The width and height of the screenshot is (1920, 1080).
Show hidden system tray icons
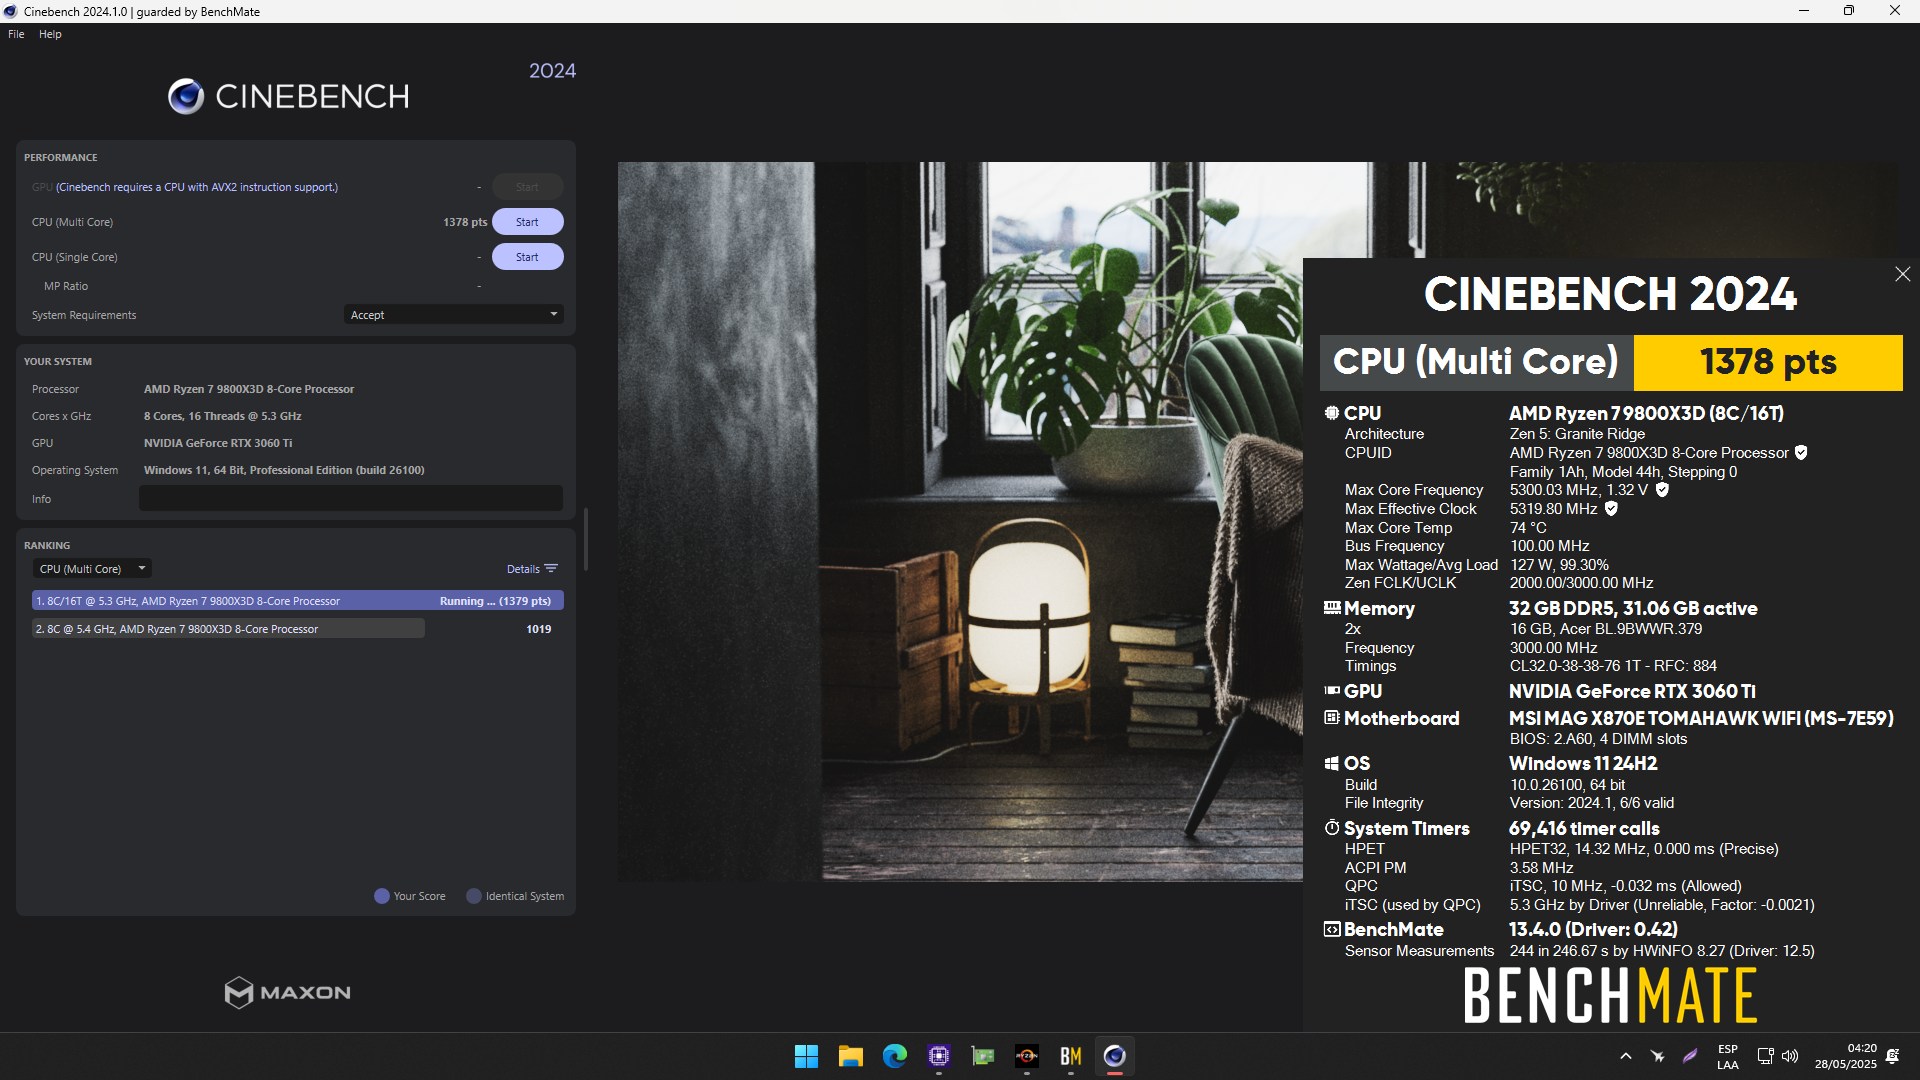1626,1056
